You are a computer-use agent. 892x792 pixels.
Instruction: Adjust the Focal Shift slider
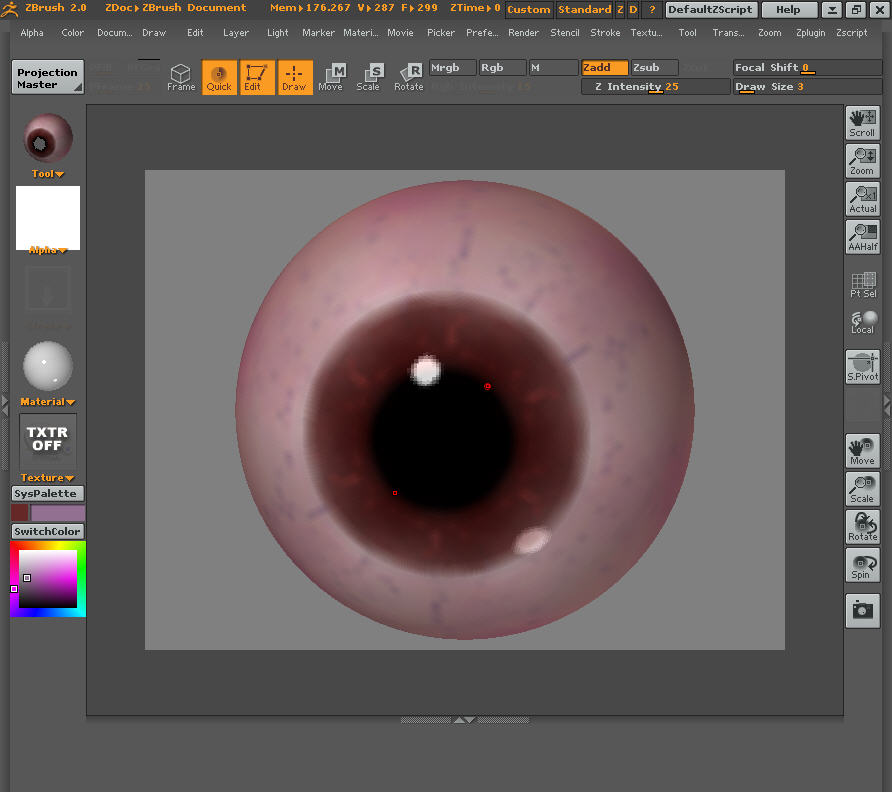(808, 68)
